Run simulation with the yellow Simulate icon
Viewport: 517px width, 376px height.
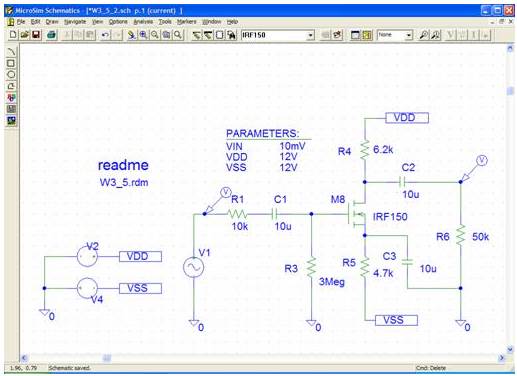[x=367, y=35]
